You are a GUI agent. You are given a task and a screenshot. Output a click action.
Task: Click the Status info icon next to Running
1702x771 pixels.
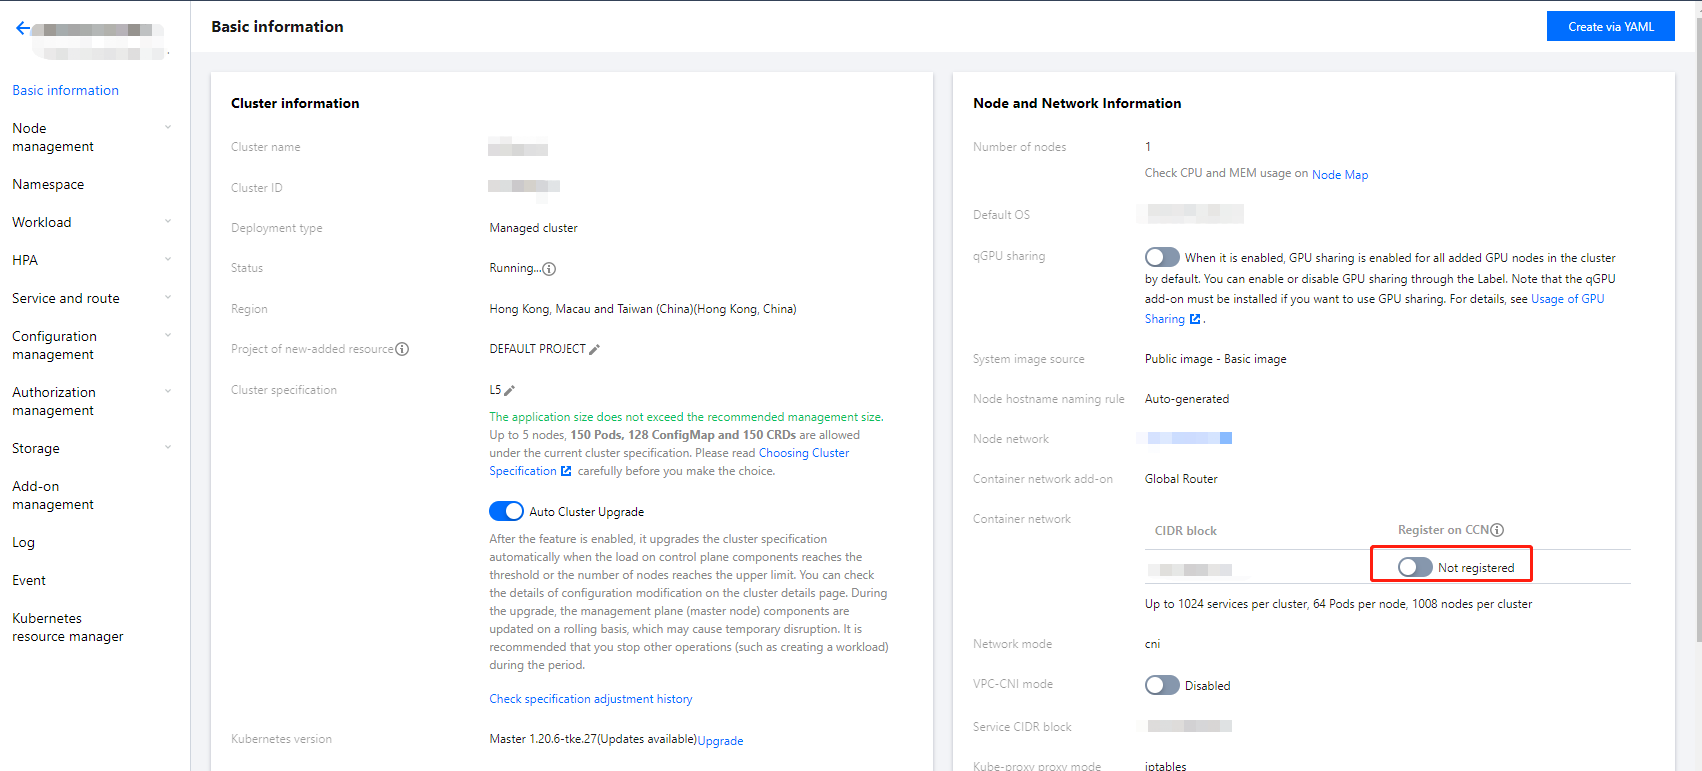pyautogui.click(x=549, y=269)
